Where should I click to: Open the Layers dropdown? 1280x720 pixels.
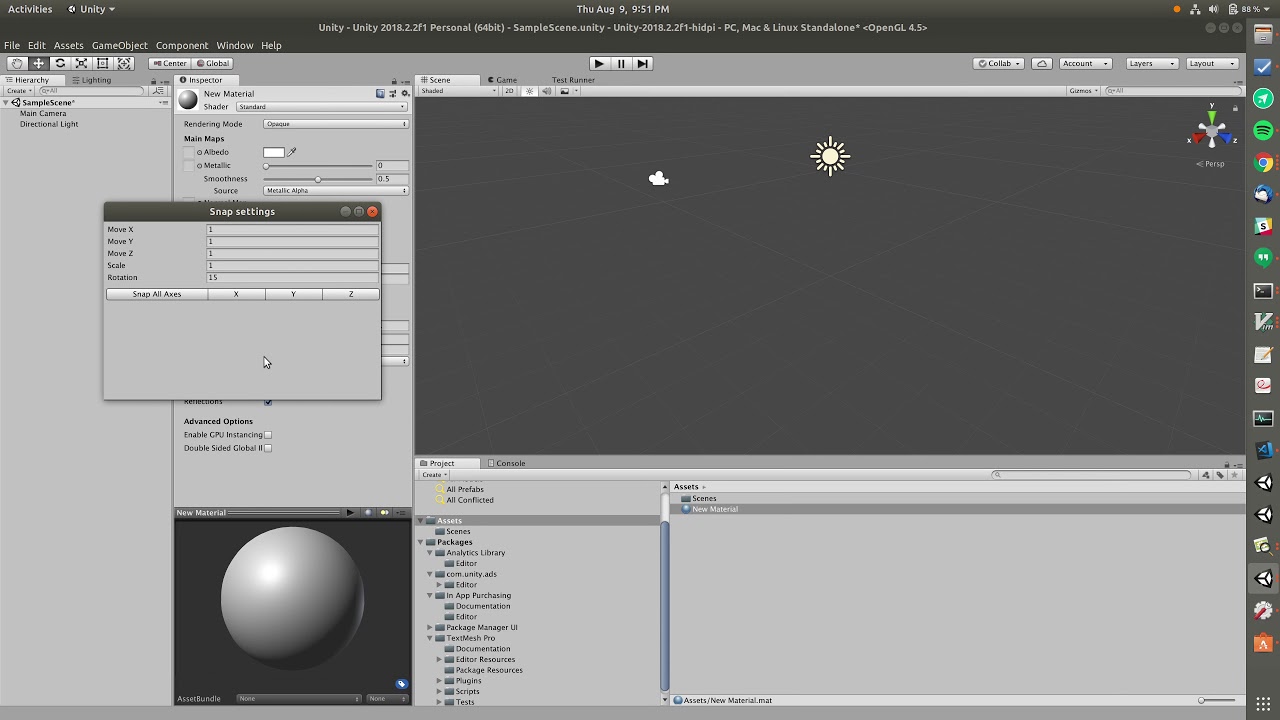(1151, 63)
